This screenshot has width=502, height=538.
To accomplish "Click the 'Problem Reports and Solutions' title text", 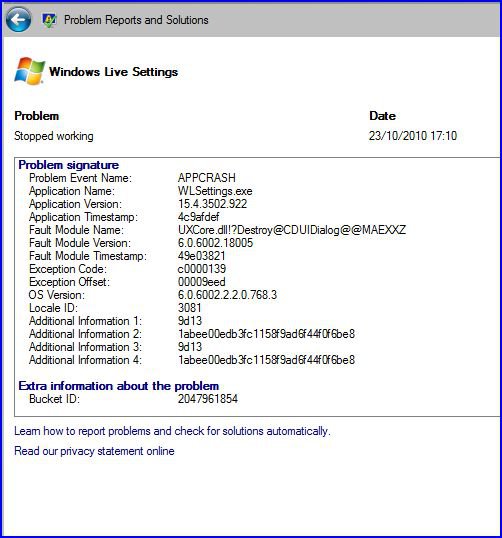I will [136, 20].
